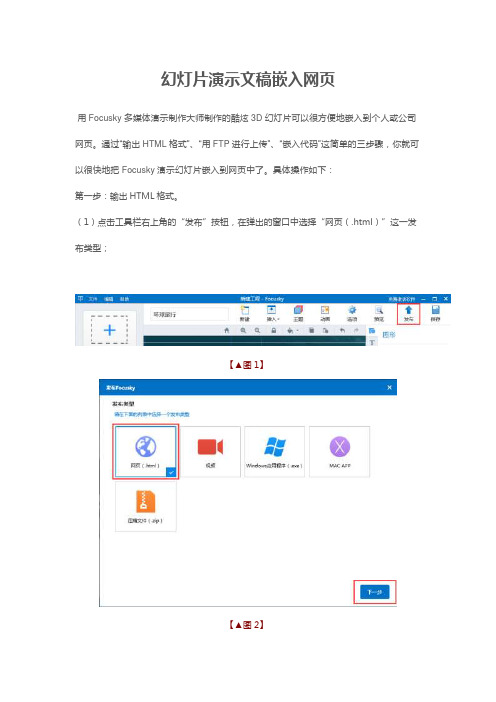
Task: Open the 选项 (Options) gear icon
Action: click(x=352, y=310)
